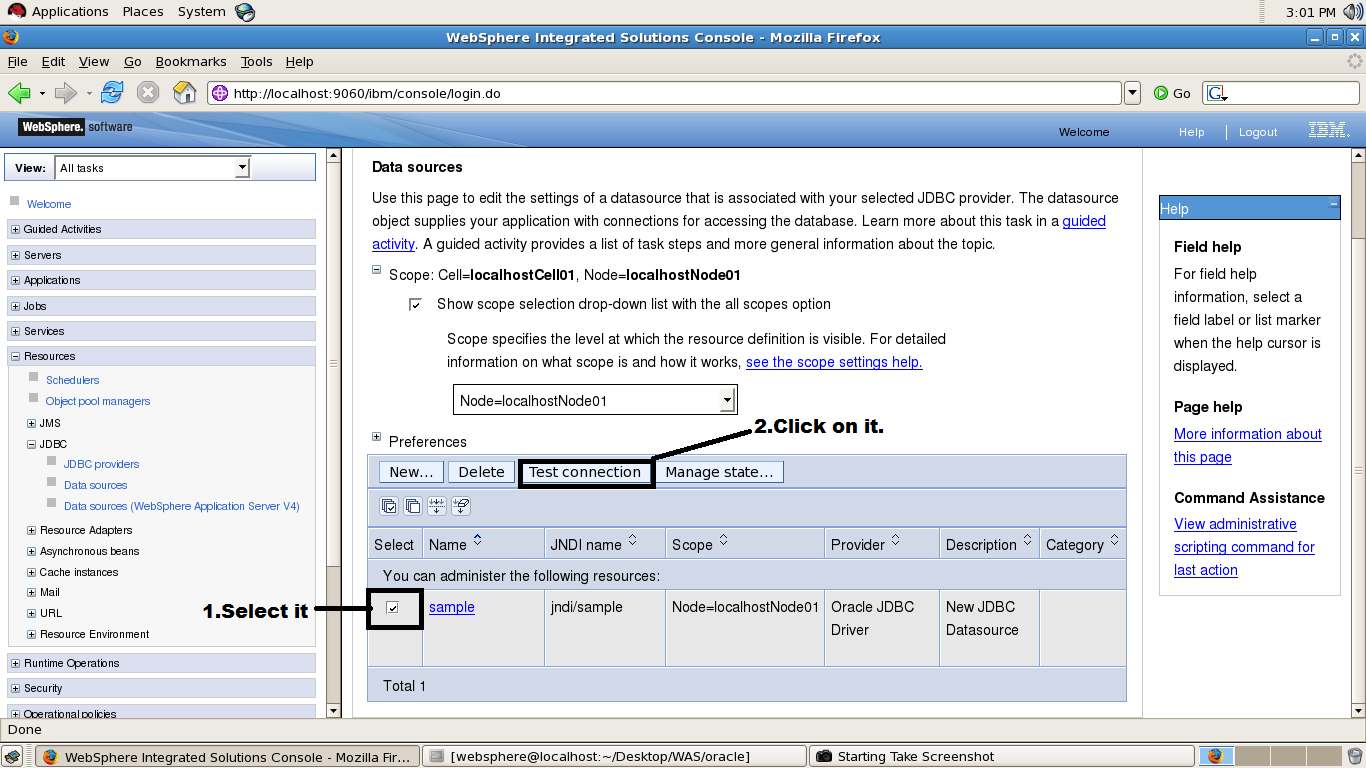Screen dimensions: 1366x768
Task: Open the Edit menu
Action: tap(53, 61)
